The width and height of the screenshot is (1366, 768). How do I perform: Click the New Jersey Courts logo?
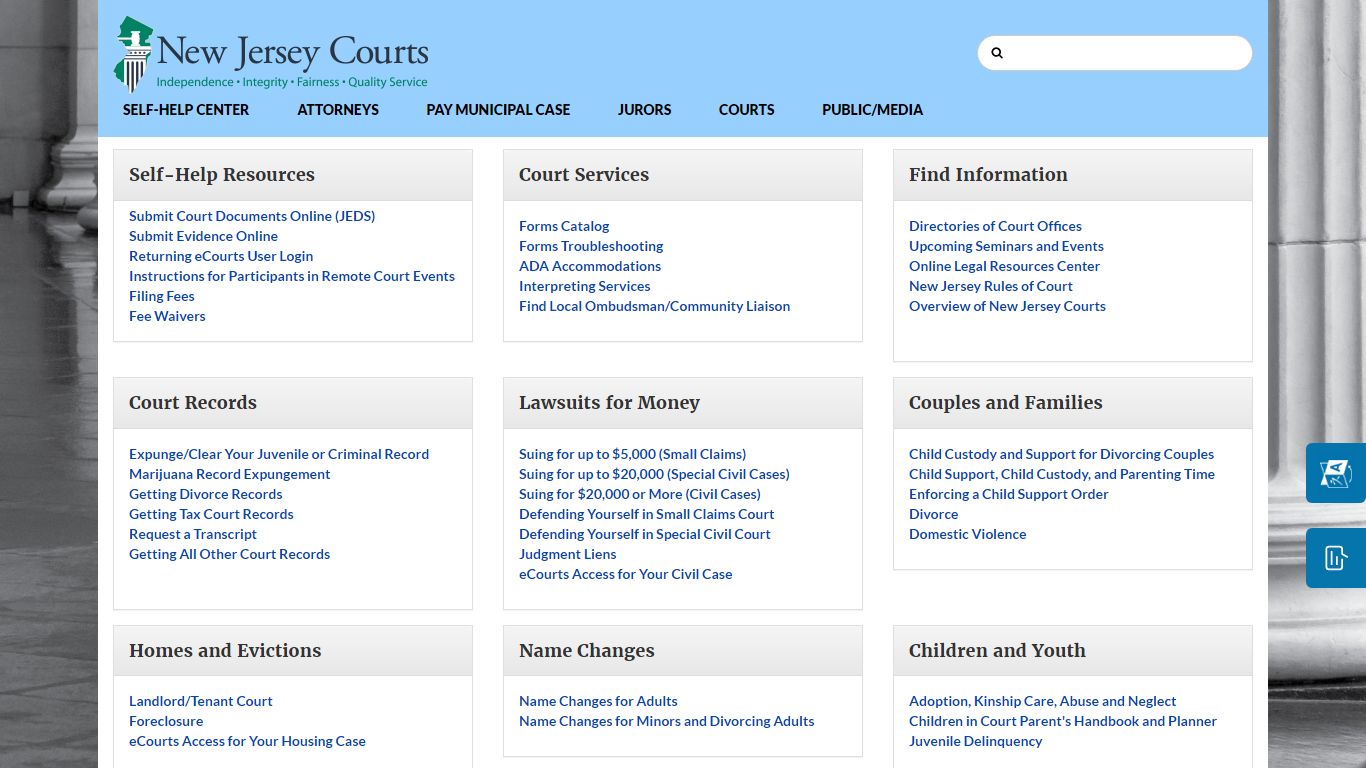point(271,54)
